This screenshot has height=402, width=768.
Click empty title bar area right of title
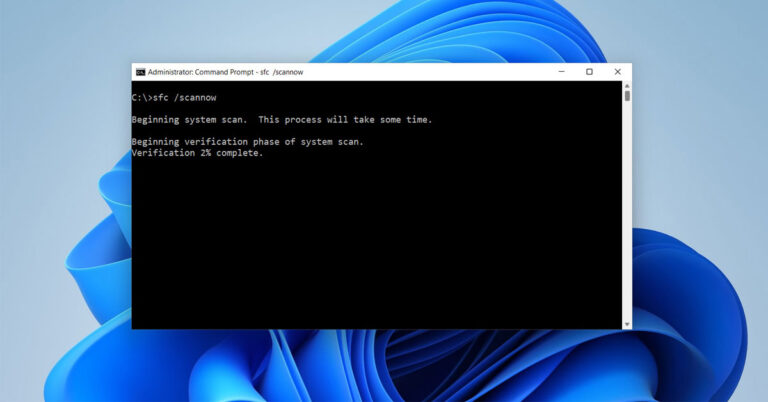pos(430,72)
